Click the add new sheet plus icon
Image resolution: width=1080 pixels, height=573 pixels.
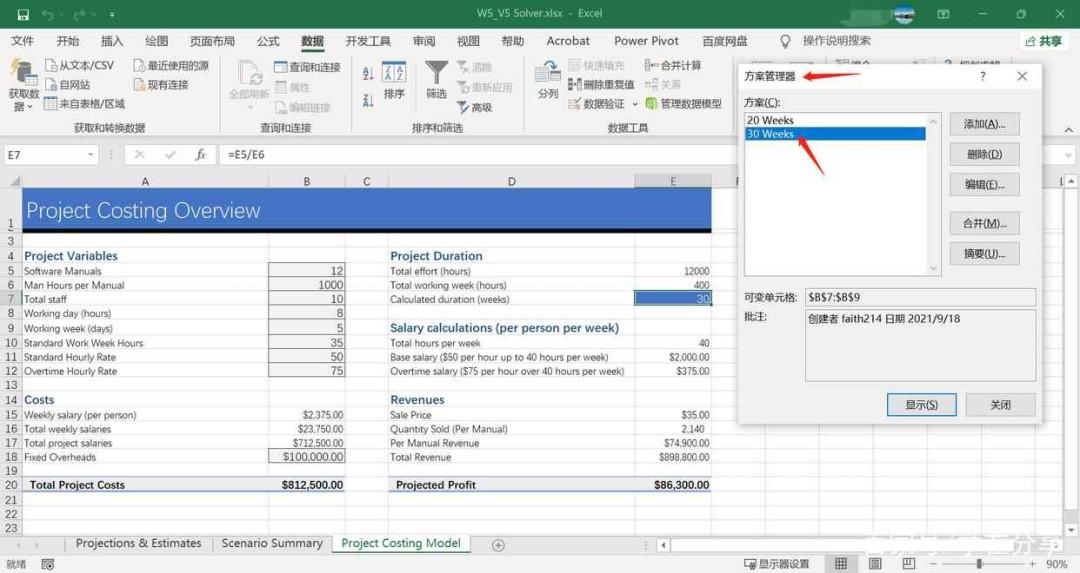[x=498, y=545]
